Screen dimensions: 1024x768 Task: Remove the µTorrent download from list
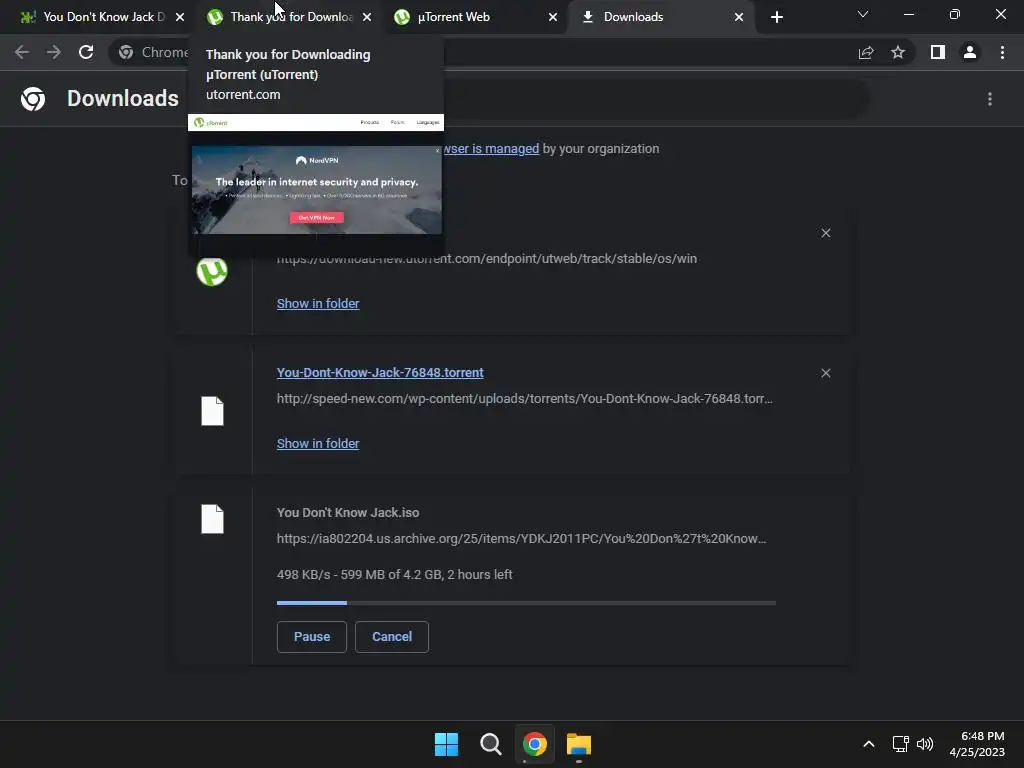[x=825, y=233]
